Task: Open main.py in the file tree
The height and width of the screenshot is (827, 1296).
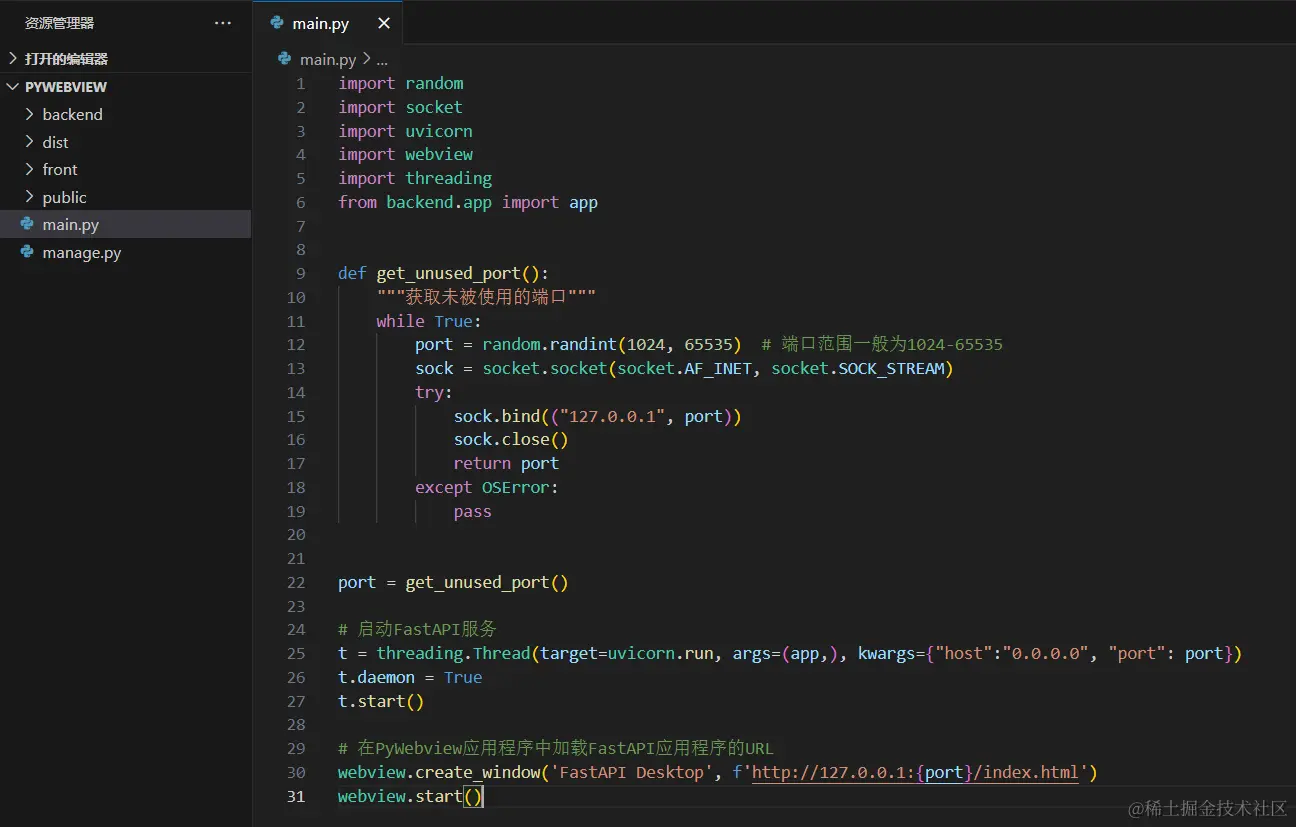Action: point(125,224)
